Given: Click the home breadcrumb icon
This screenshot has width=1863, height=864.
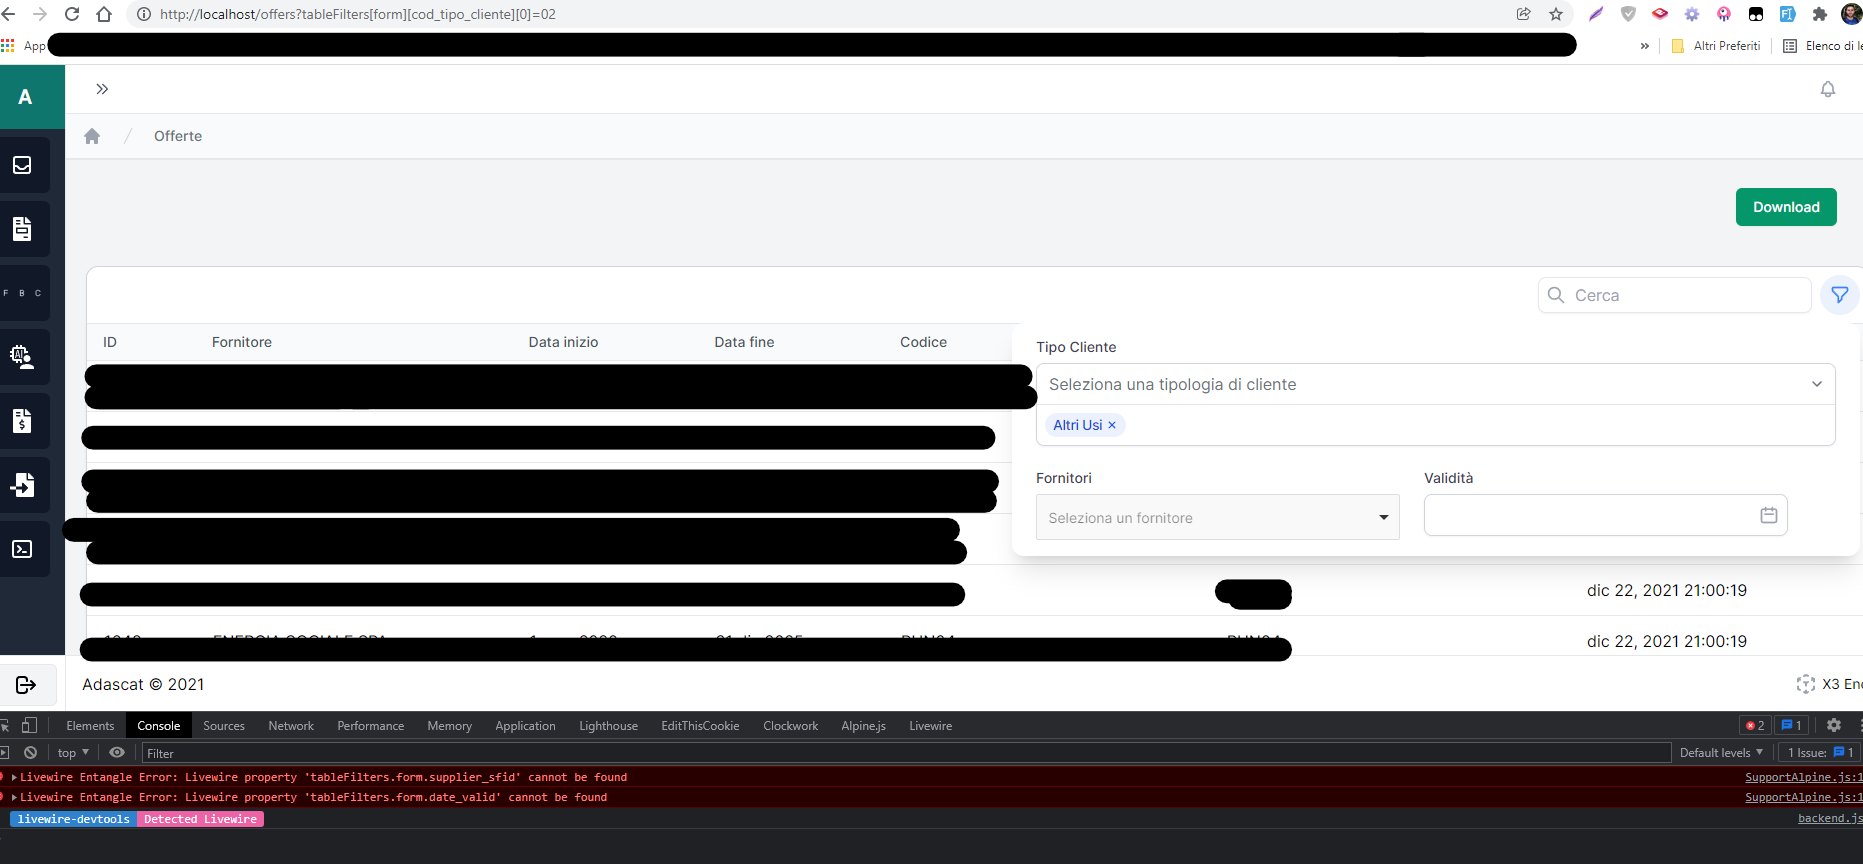Looking at the screenshot, I should (92, 136).
